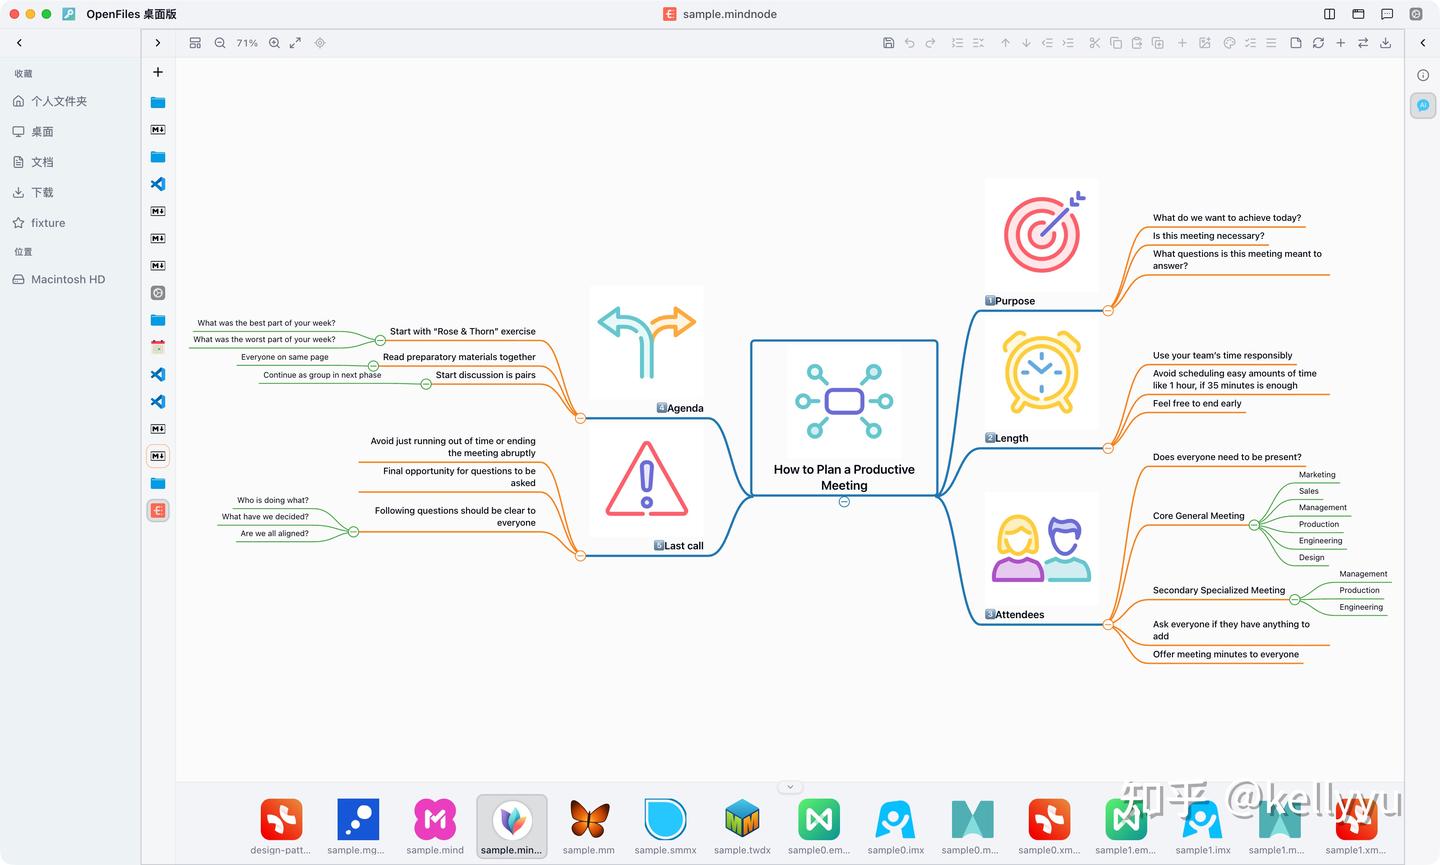Click the fit-to-screen expand arrows icon

coord(295,43)
